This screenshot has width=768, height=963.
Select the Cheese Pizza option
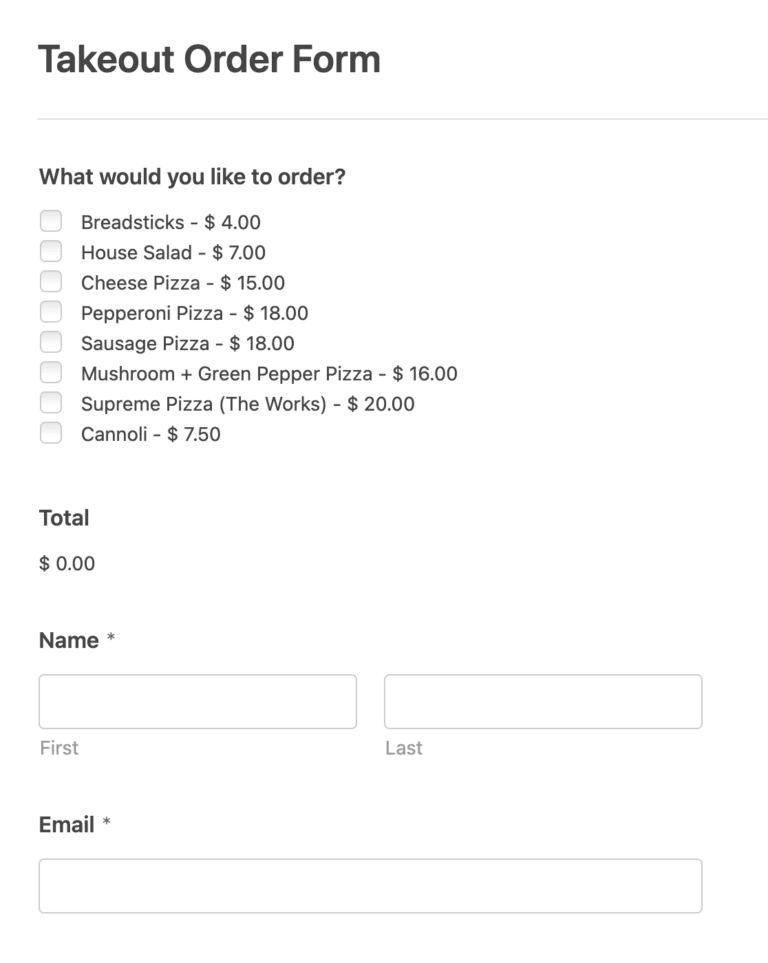51,281
